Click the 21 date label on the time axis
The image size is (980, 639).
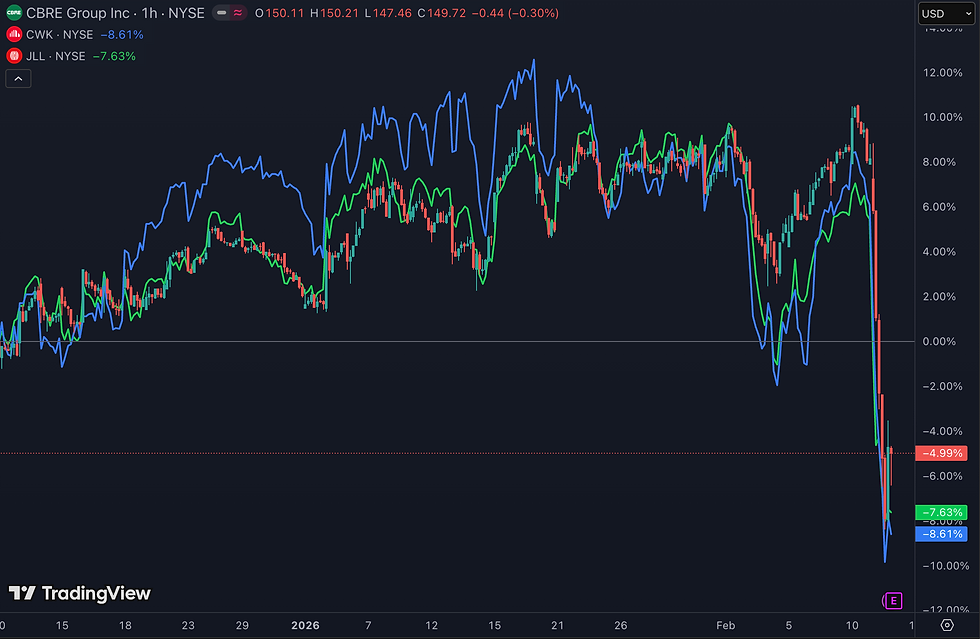click(x=557, y=626)
